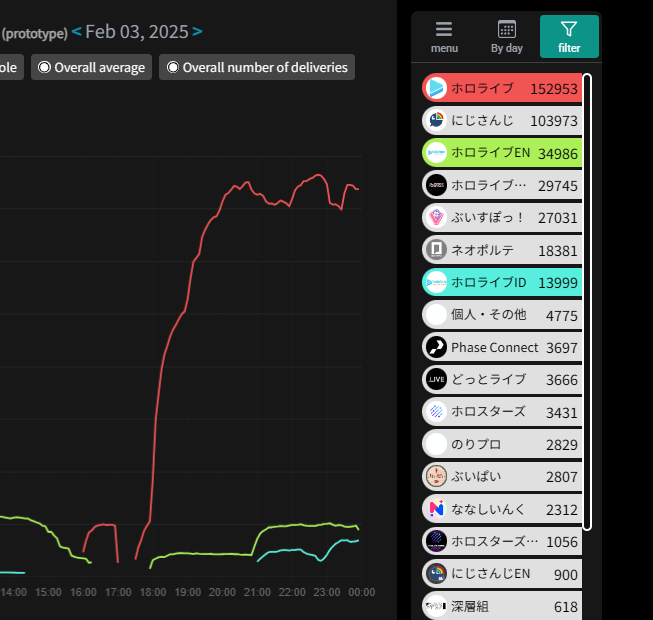Click the 3431 value in ホロスターズ row
The image size is (653, 620).
pos(562,413)
